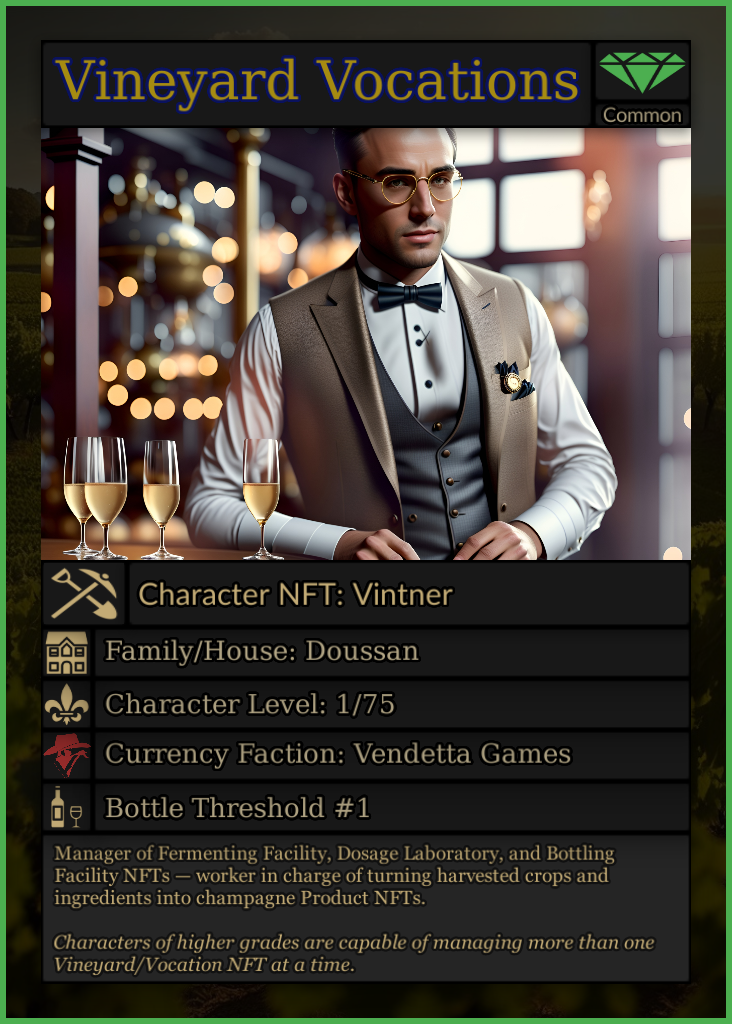The width and height of the screenshot is (732, 1024).
Task: Select the bottle and wine glass icon
Action: [x=67, y=807]
